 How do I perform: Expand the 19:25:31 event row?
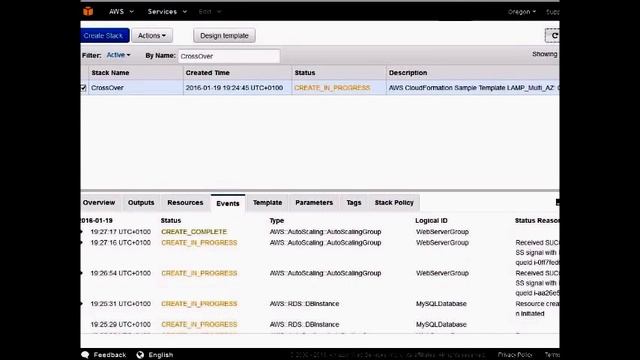click(x=82, y=304)
